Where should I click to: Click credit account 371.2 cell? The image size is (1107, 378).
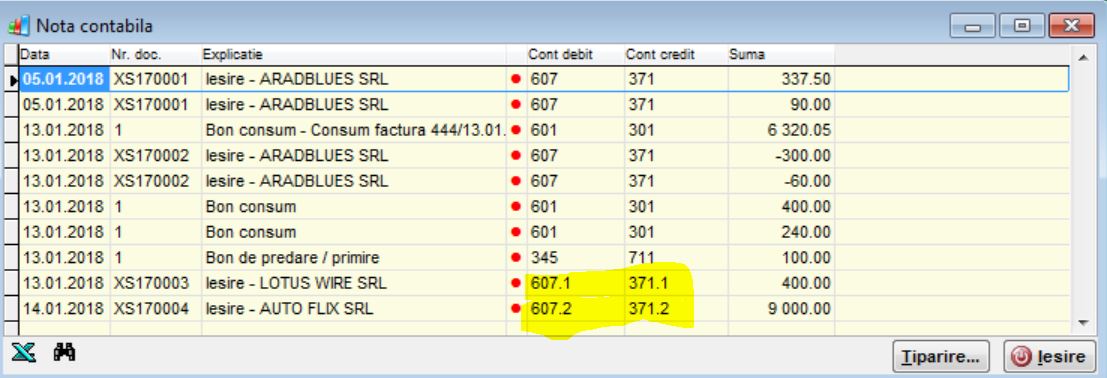click(676, 309)
